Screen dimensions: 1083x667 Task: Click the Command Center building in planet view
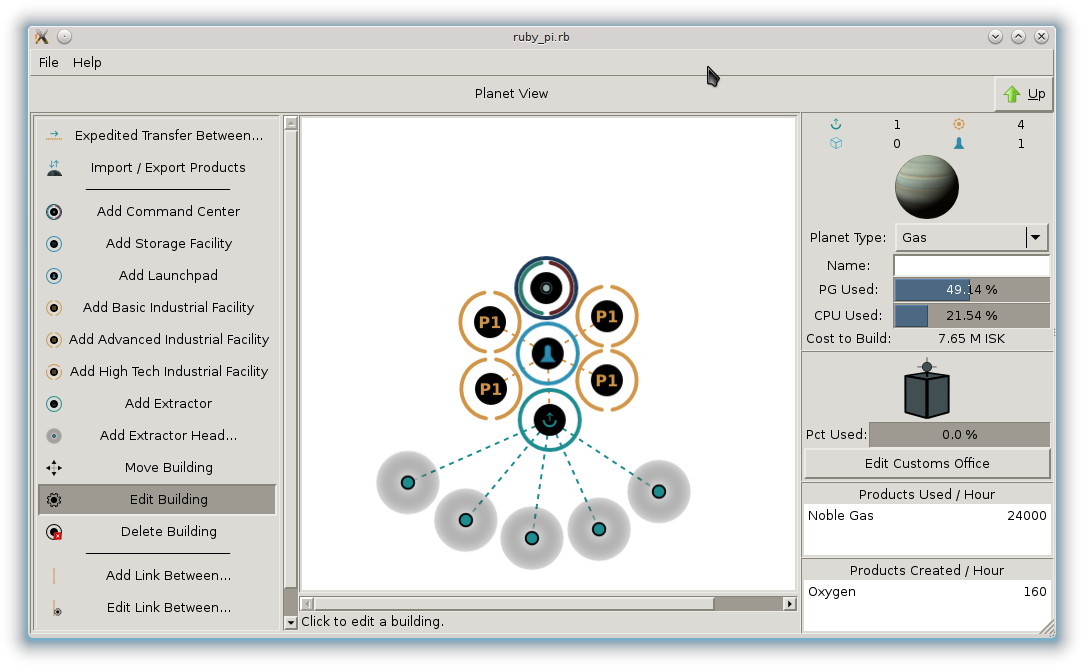point(546,288)
